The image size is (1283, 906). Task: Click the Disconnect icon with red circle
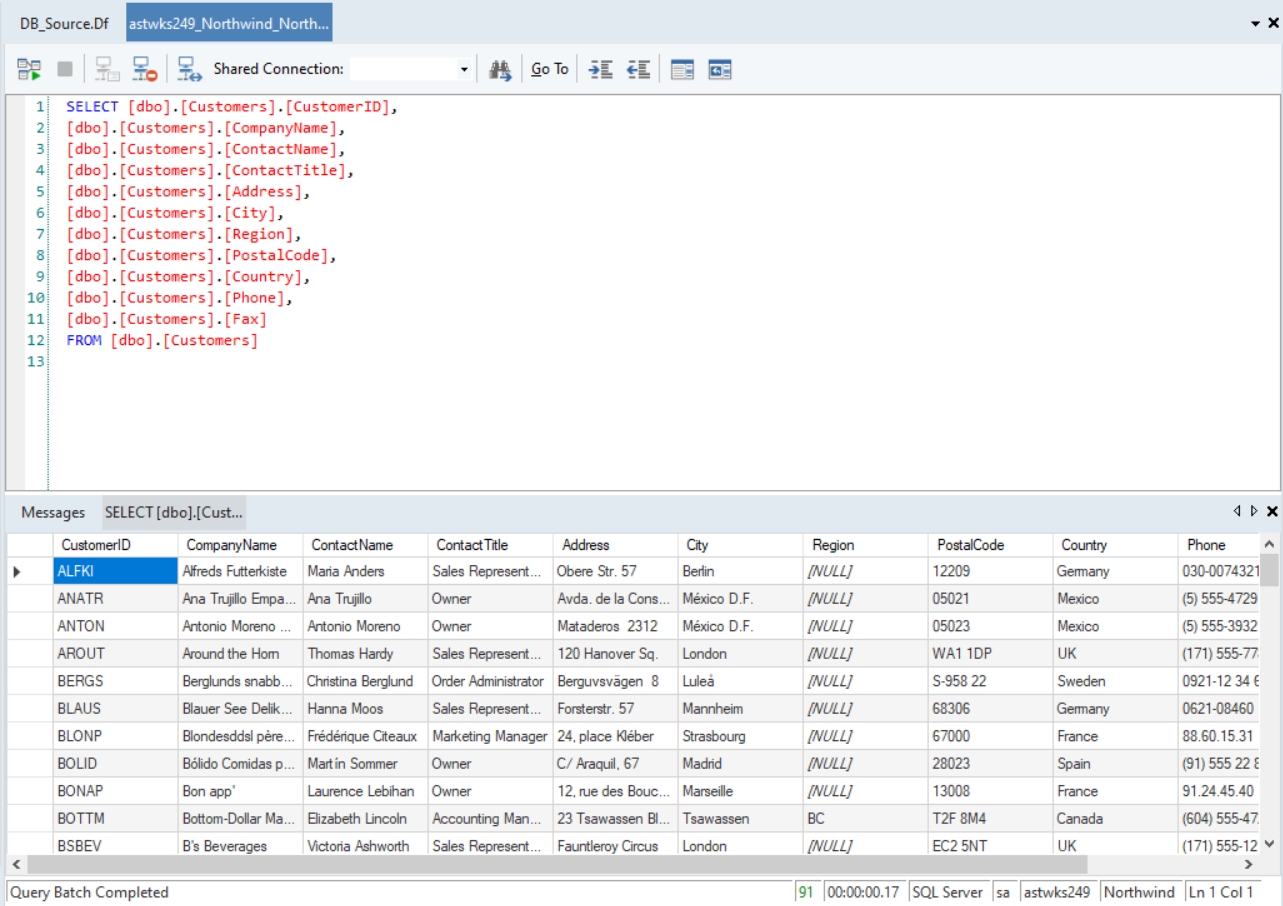pyautogui.click(x=145, y=69)
